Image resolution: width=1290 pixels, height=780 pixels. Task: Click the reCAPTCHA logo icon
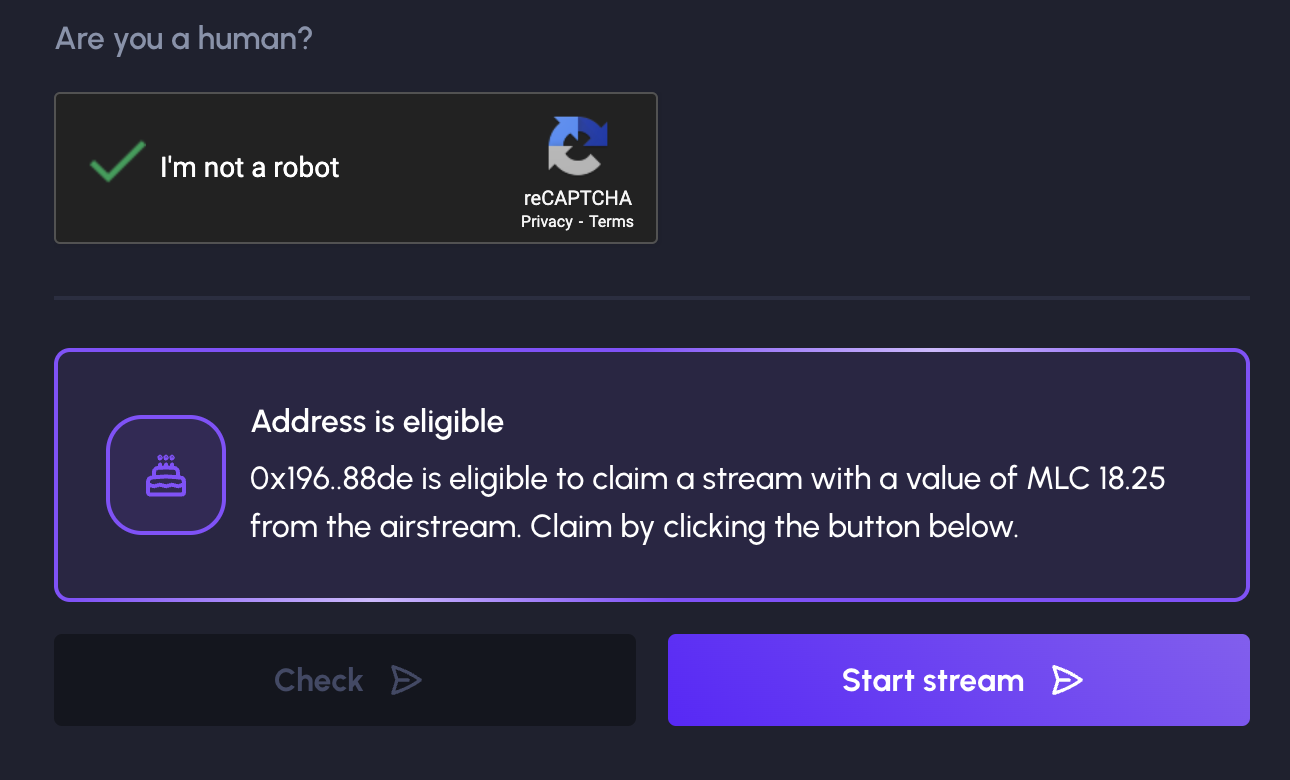pyautogui.click(x=577, y=146)
